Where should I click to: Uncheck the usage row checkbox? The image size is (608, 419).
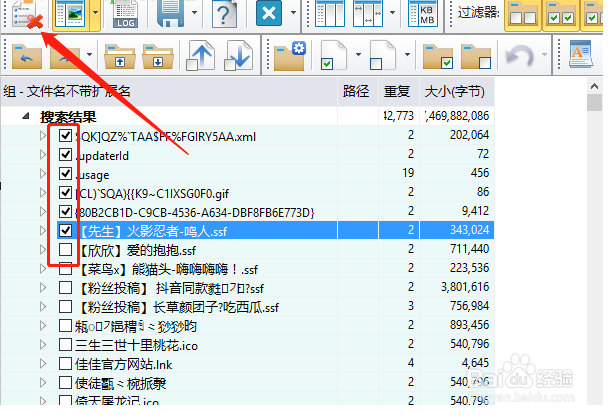coord(66,174)
